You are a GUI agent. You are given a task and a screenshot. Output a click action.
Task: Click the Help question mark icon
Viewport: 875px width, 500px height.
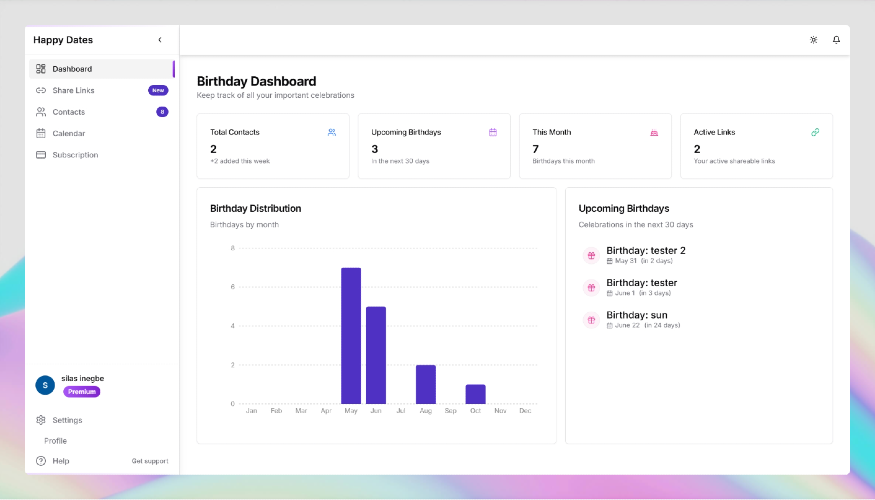point(41,461)
